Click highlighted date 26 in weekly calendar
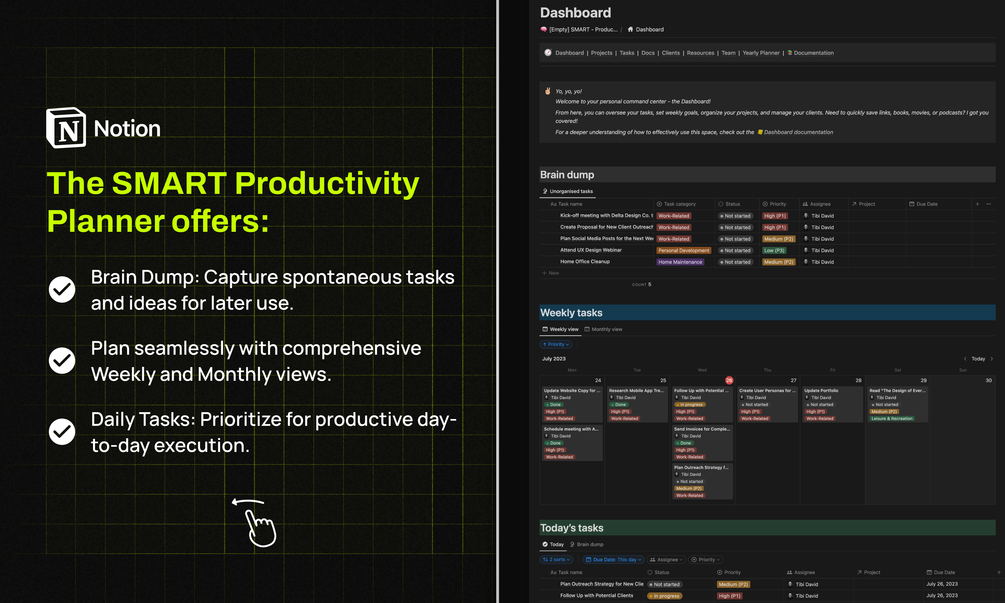This screenshot has width=1005, height=603. pyautogui.click(x=729, y=380)
